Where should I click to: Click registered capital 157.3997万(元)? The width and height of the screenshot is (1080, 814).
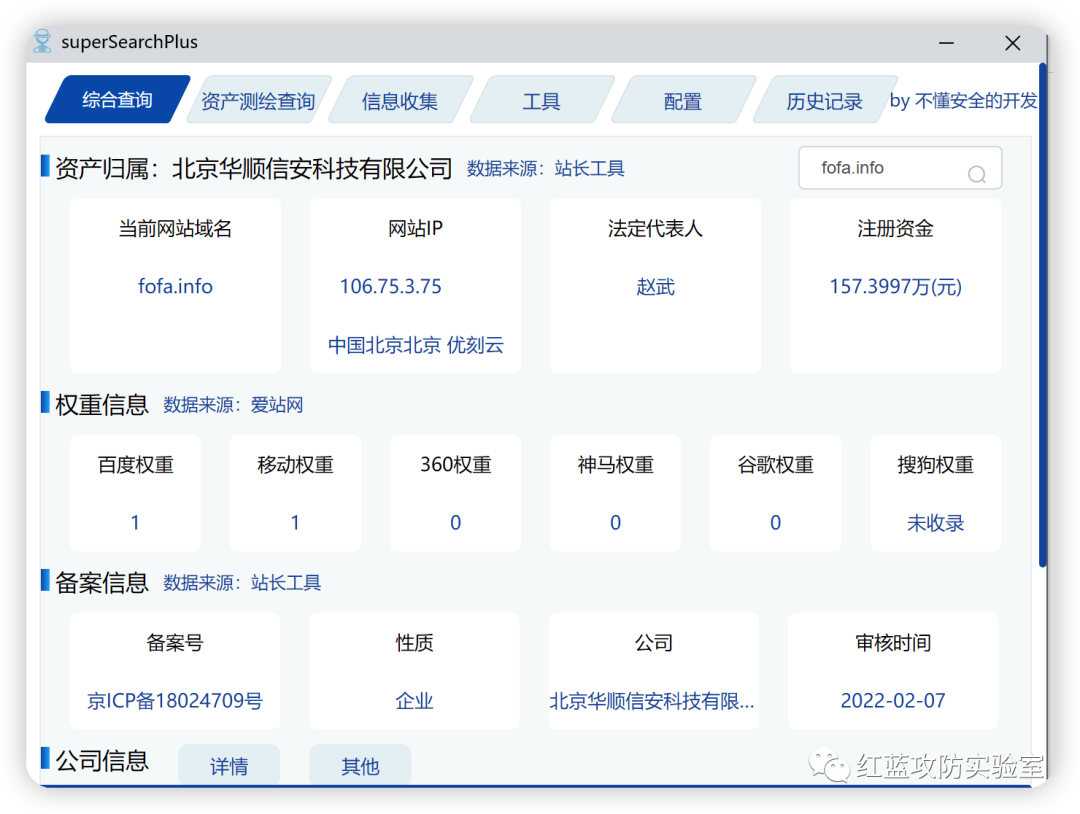click(895, 286)
